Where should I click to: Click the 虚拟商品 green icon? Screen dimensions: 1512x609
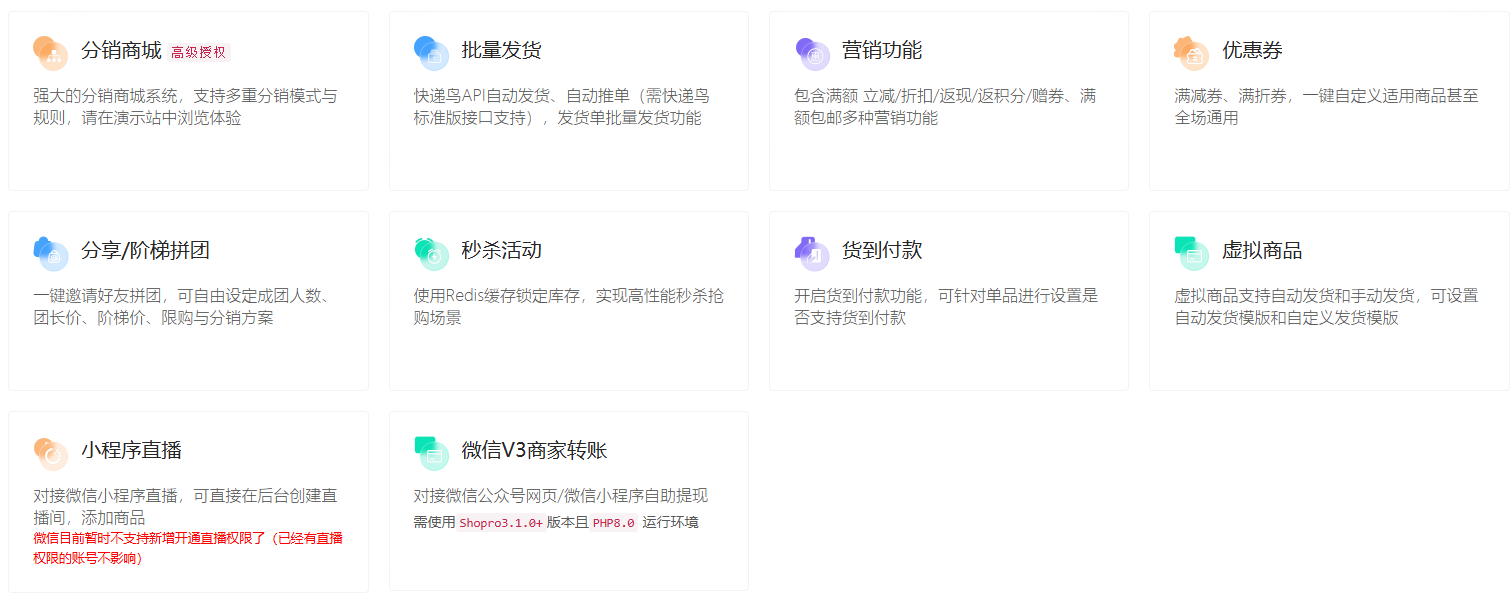(x=1190, y=252)
